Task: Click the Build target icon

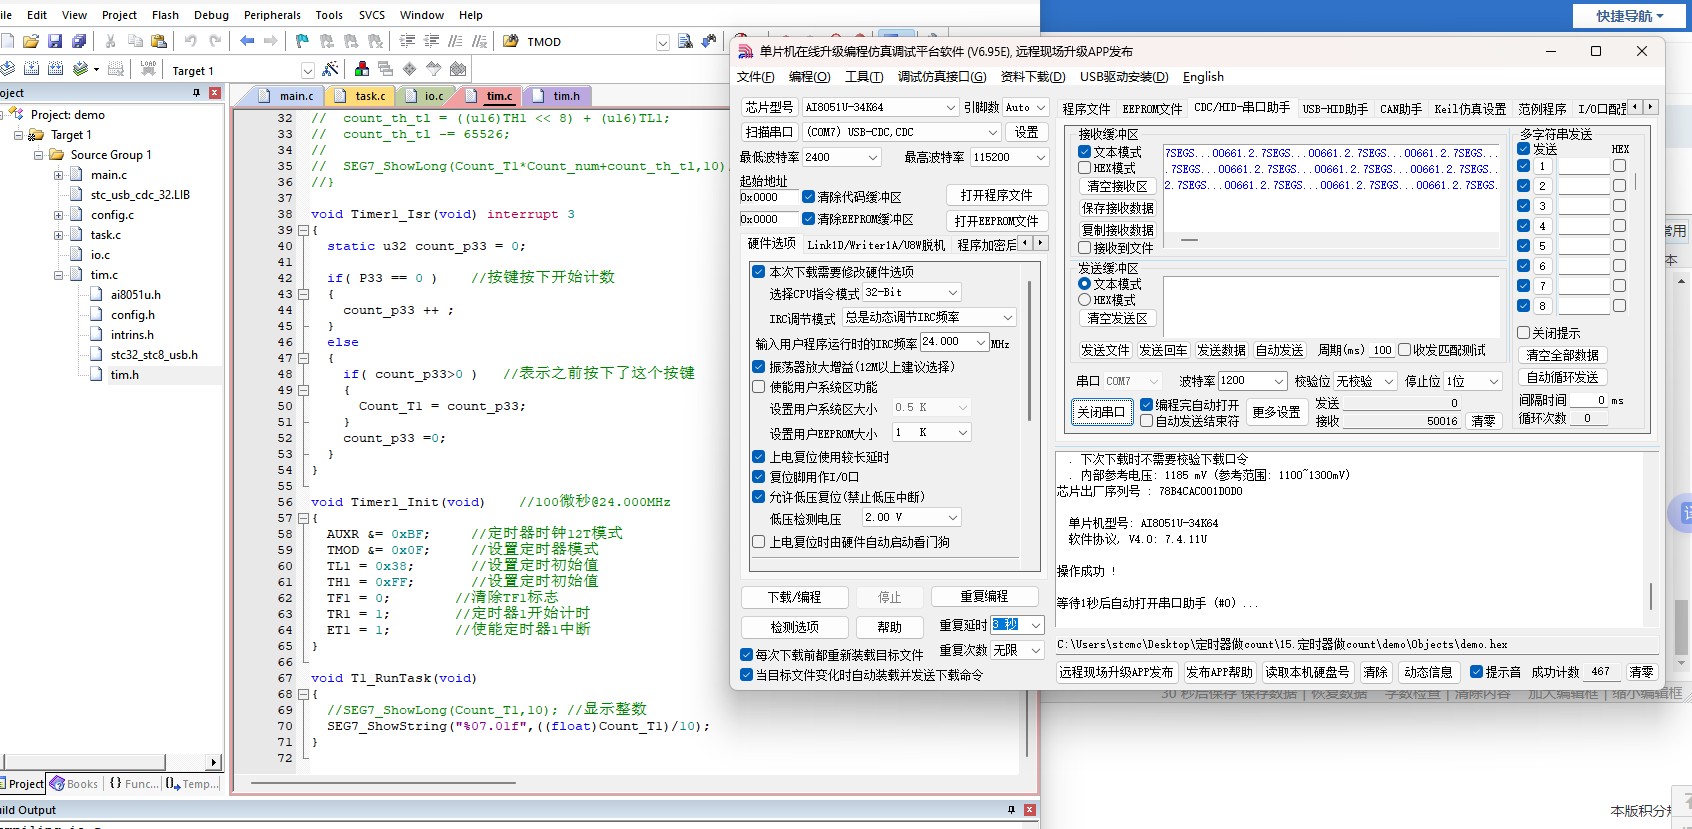Action: [32, 69]
